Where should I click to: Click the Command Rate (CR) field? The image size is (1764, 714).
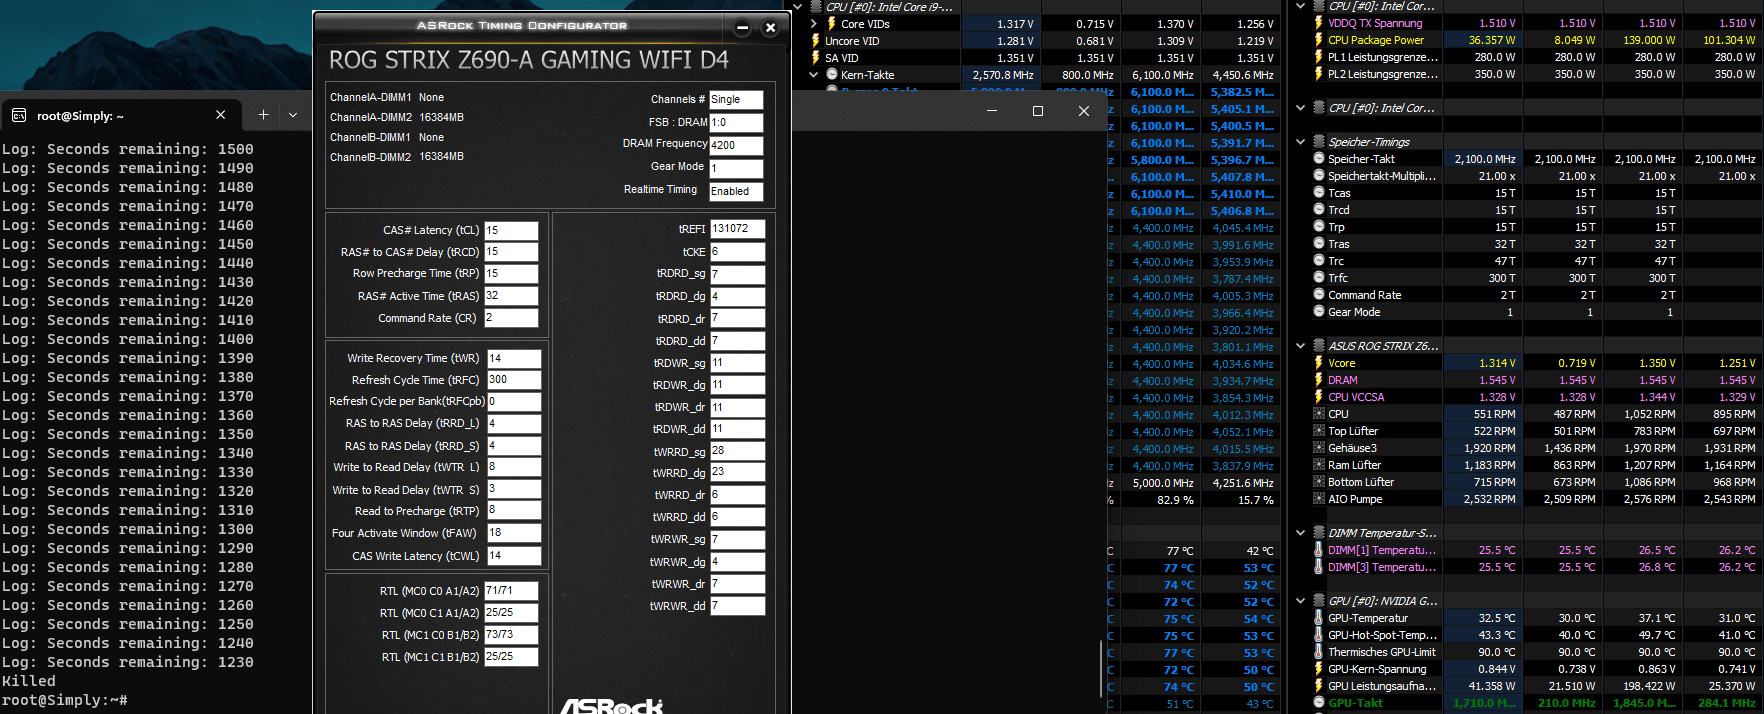511,318
